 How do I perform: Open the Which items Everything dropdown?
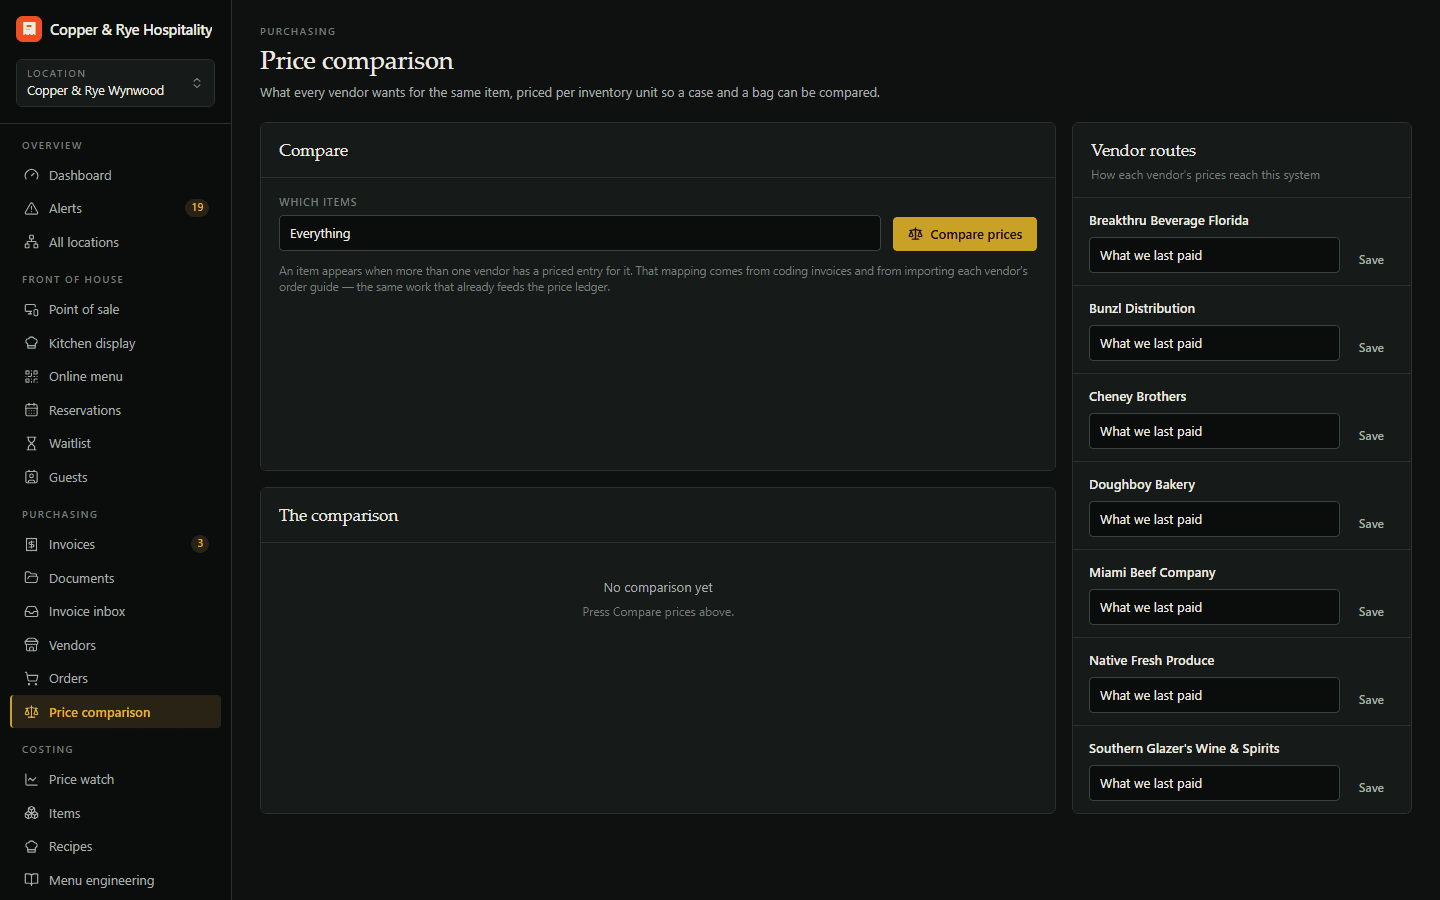click(x=579, y=233)
